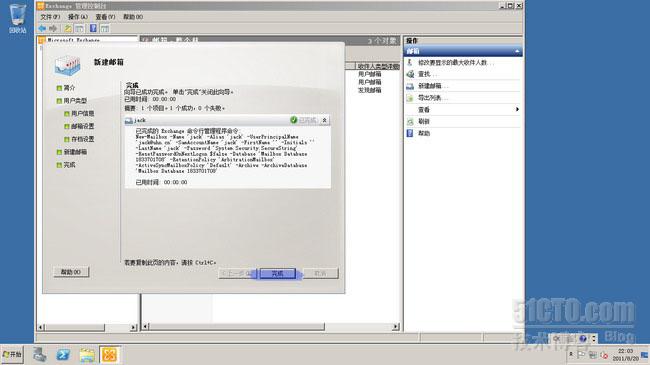The image size is (650, 365).
Task: Expand the 查看 submenu arrow
Action: click(517, 110)
